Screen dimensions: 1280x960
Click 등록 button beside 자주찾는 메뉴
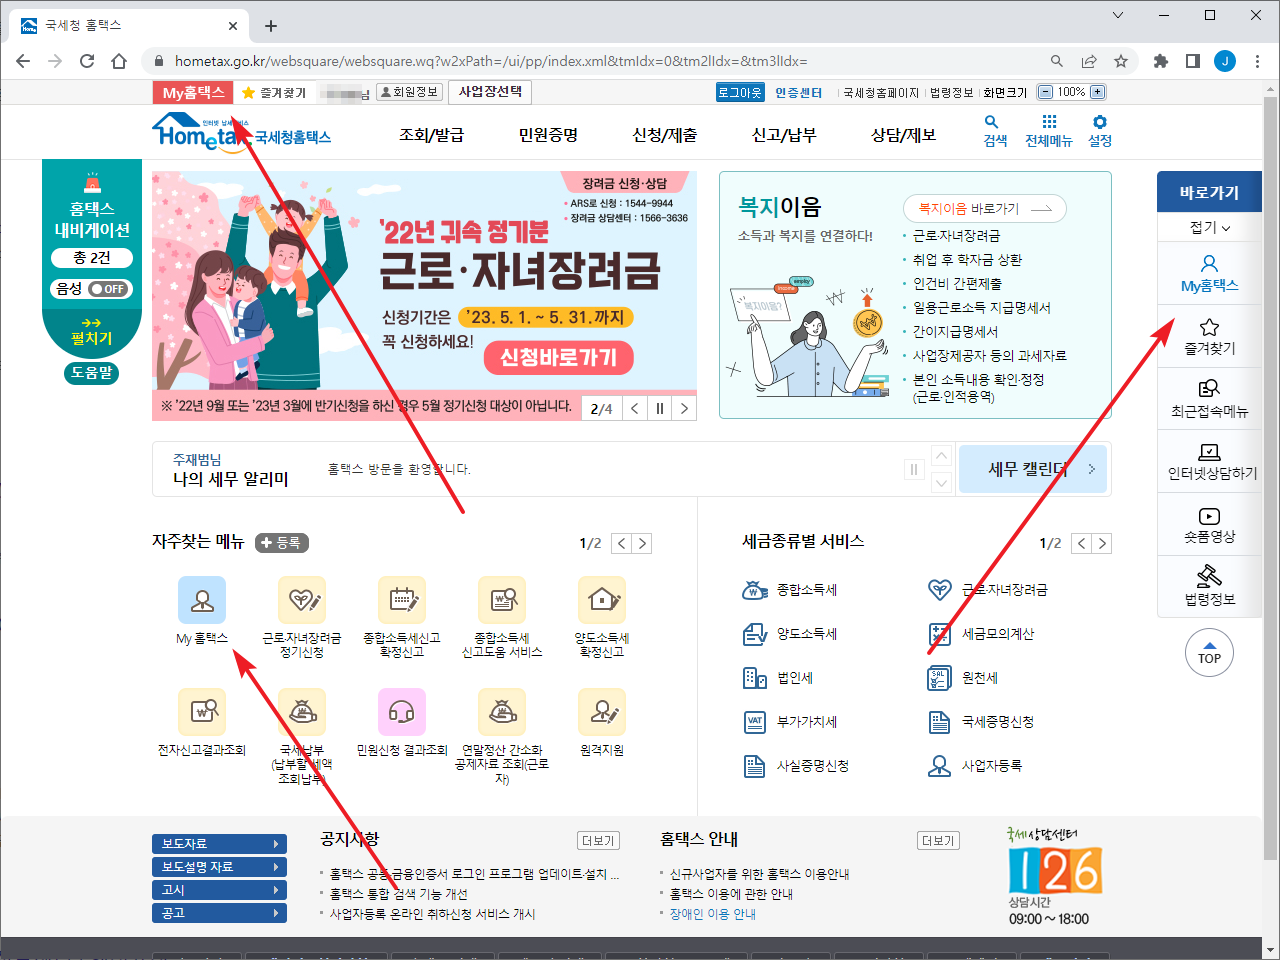[x=282, y=543]
